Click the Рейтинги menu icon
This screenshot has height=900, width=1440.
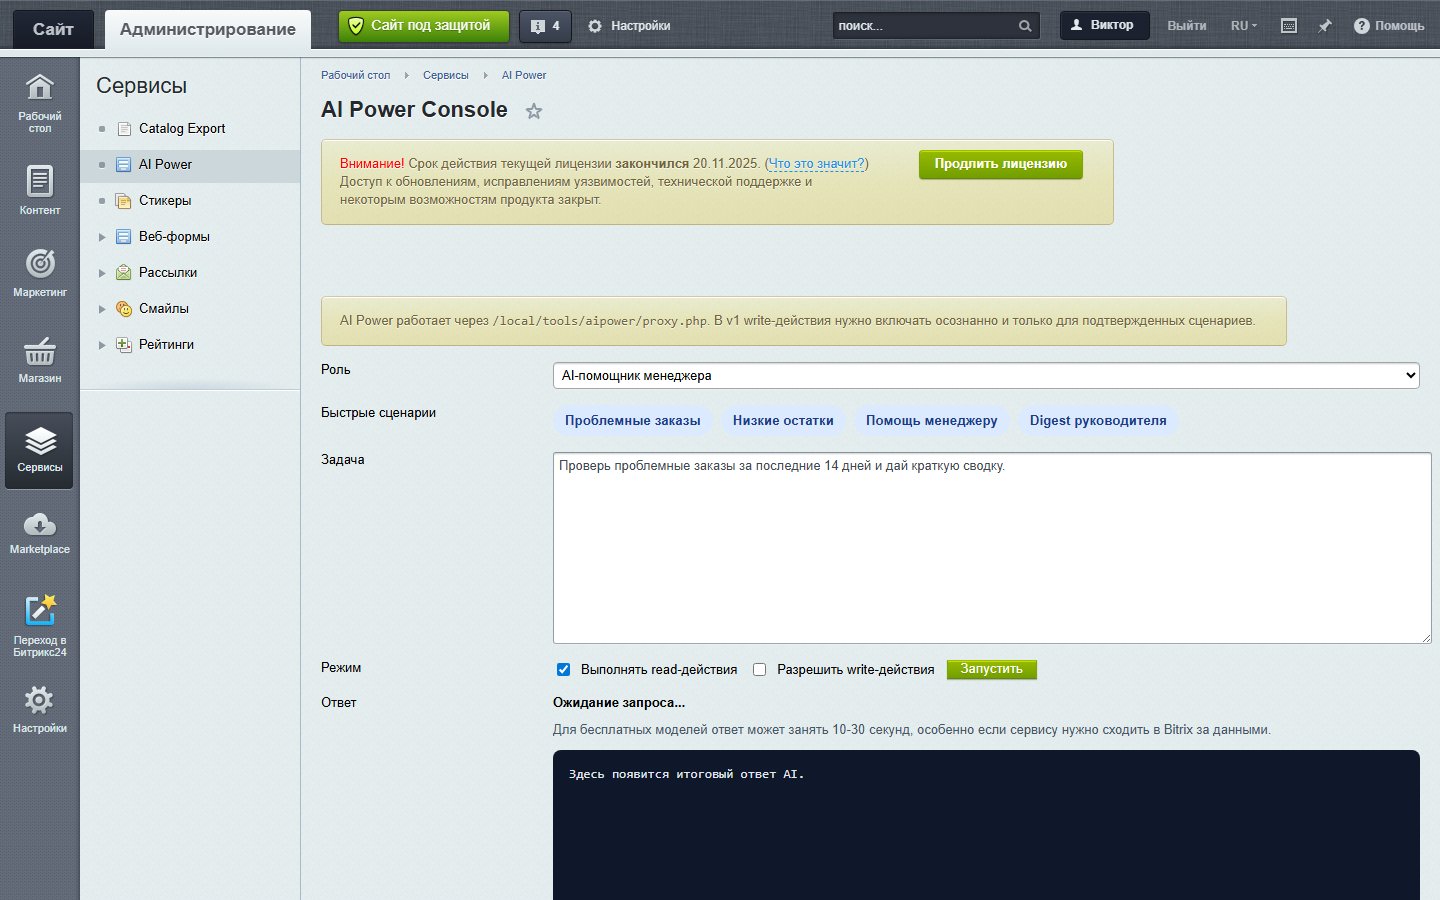tap(124, 345)
